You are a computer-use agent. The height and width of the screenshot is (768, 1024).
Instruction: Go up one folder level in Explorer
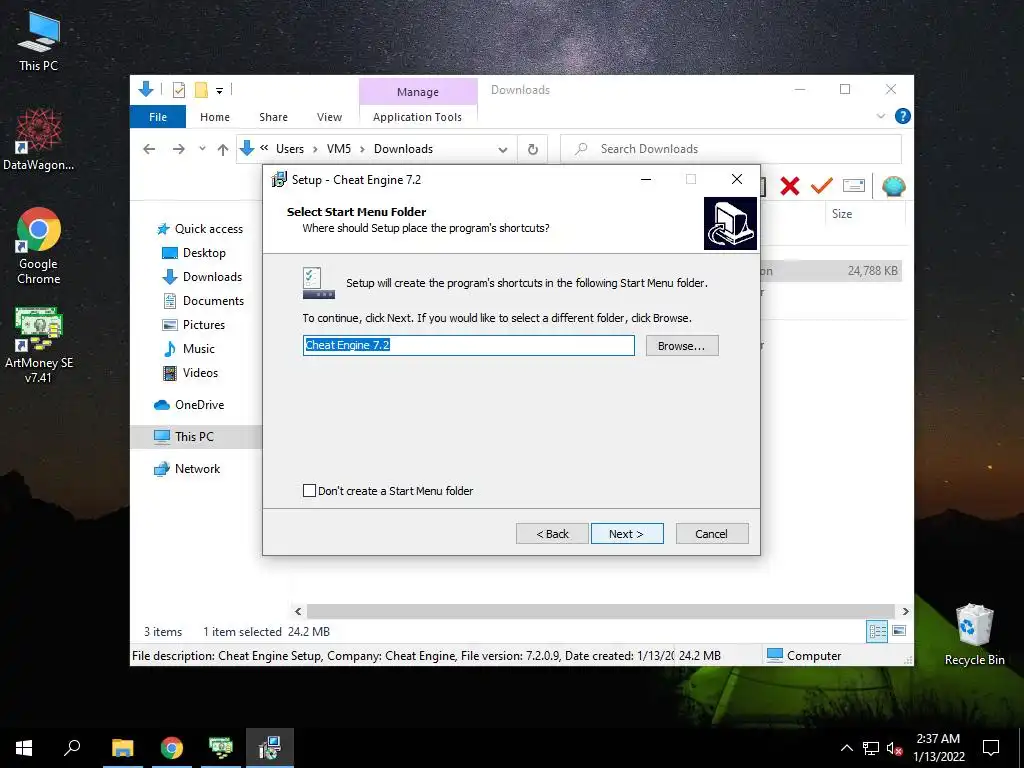coord(223,149)
